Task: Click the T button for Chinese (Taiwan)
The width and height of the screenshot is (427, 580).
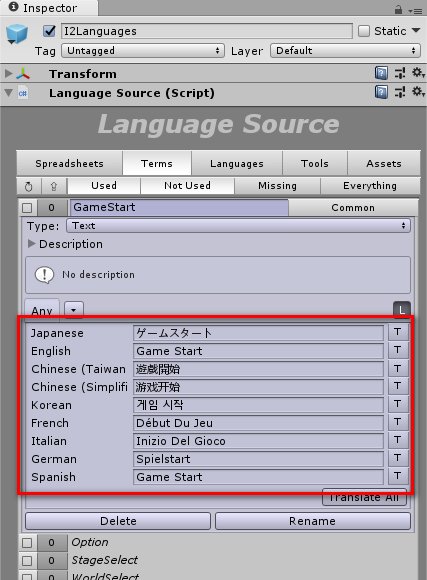Action: click(398, 368)
